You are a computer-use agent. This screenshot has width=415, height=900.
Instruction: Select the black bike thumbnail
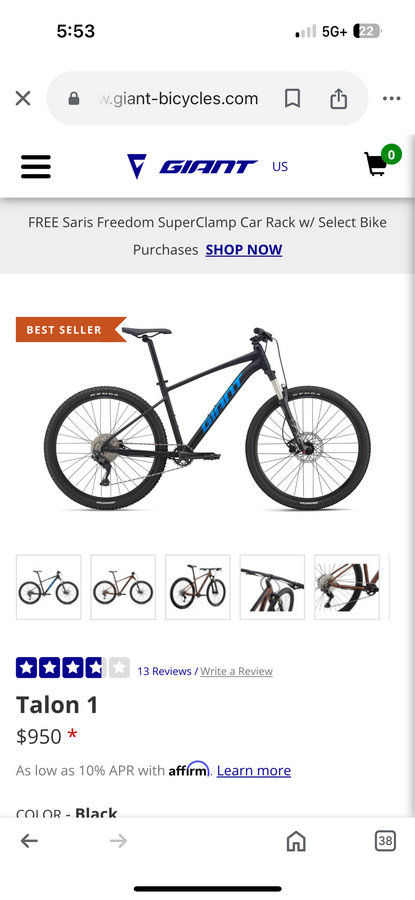pos(48,587)
